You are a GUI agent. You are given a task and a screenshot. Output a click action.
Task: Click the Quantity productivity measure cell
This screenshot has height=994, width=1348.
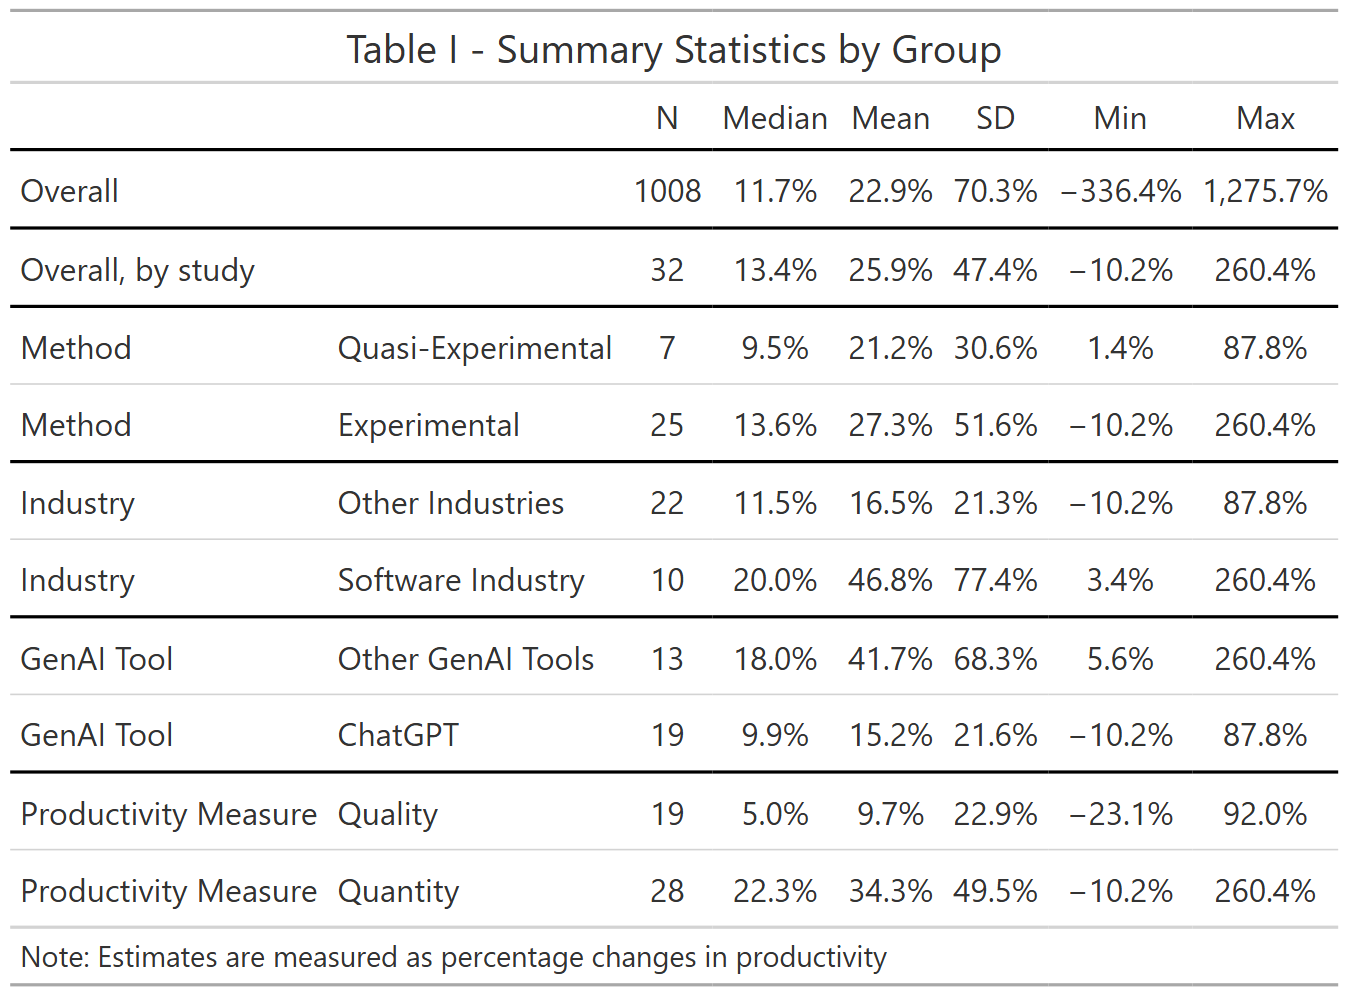click(x=399, y=891)
